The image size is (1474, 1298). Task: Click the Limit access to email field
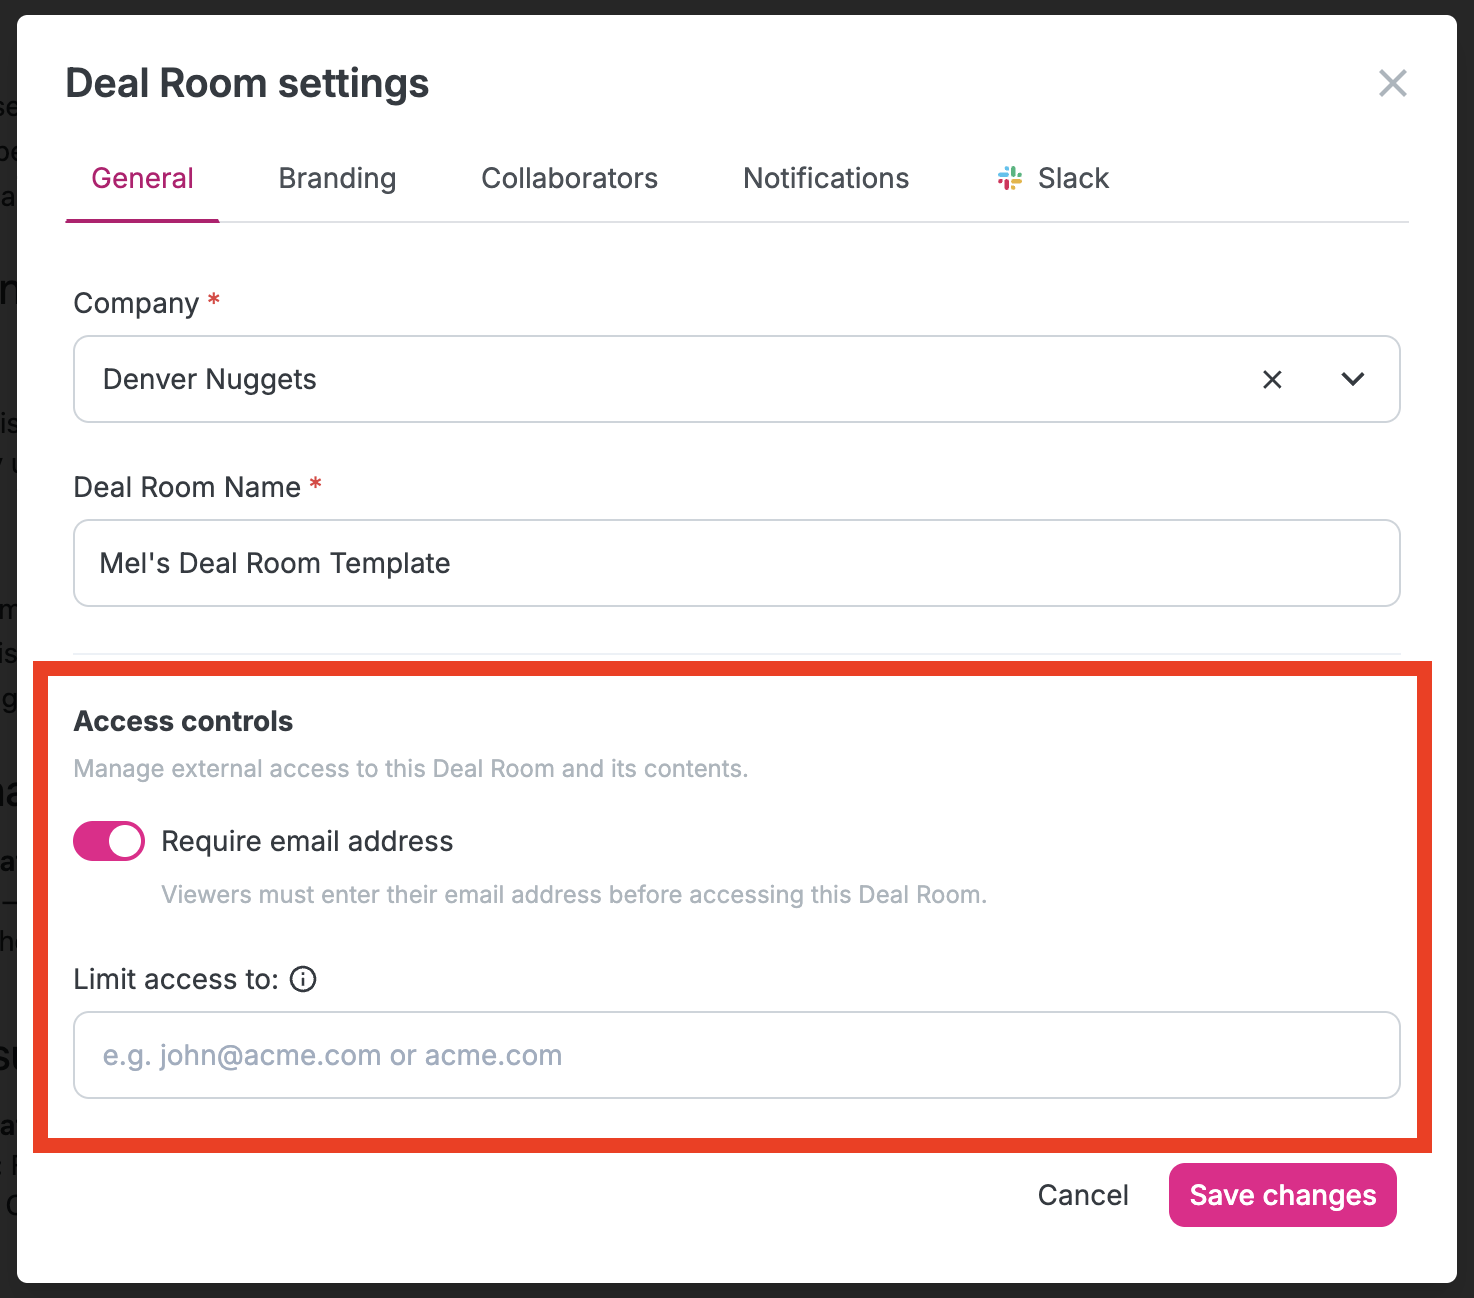point(737,1055)
